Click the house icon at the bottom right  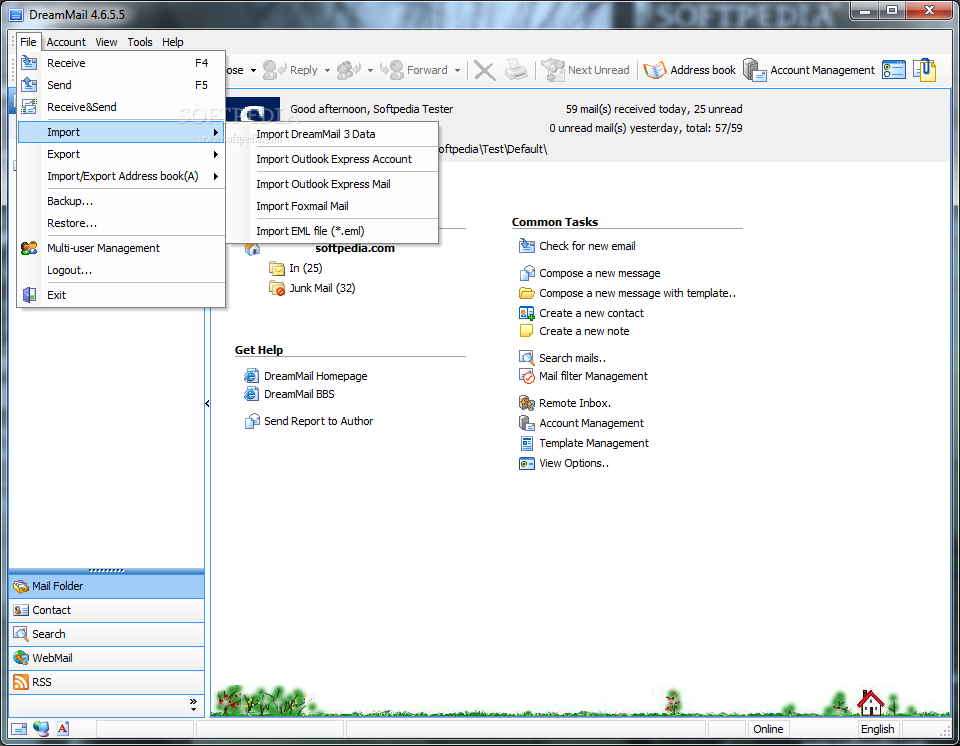[x=870, y=703]
